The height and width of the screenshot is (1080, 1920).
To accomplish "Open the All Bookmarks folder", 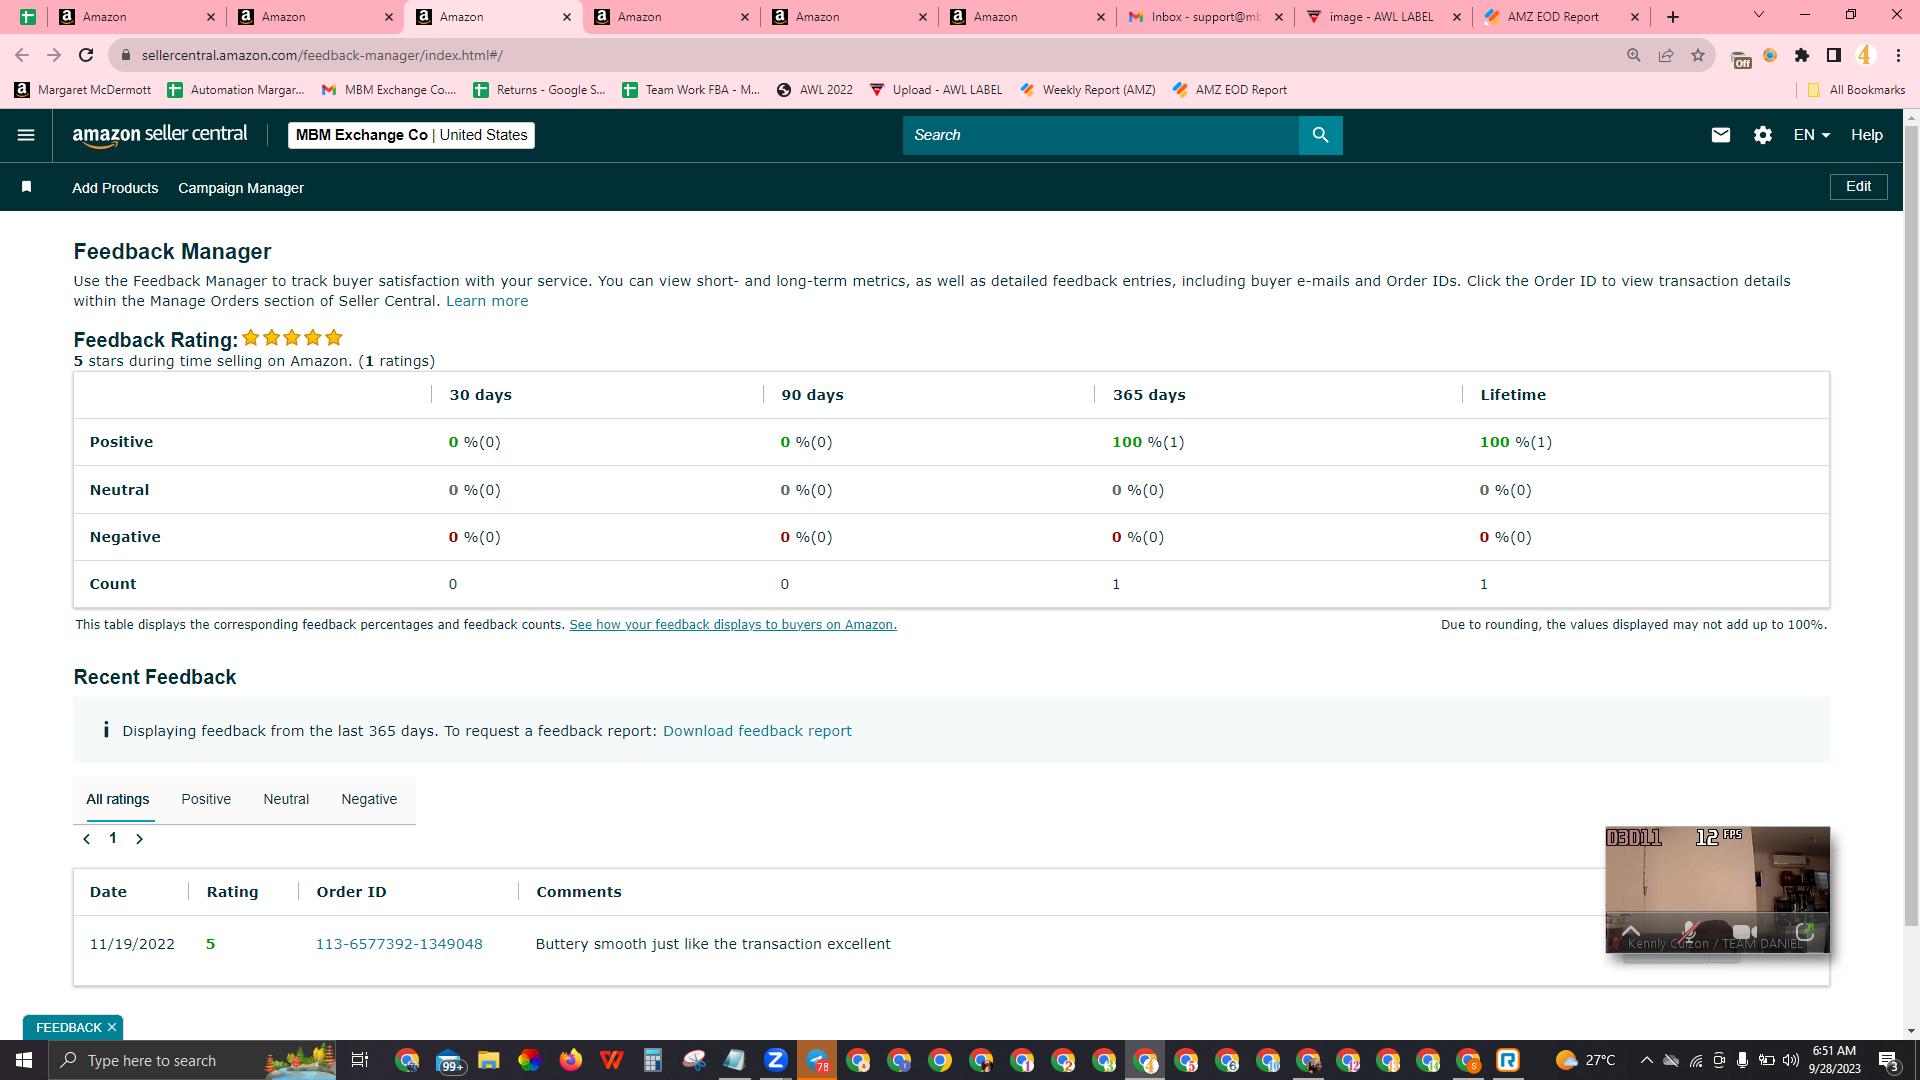I will point(1856,90).
